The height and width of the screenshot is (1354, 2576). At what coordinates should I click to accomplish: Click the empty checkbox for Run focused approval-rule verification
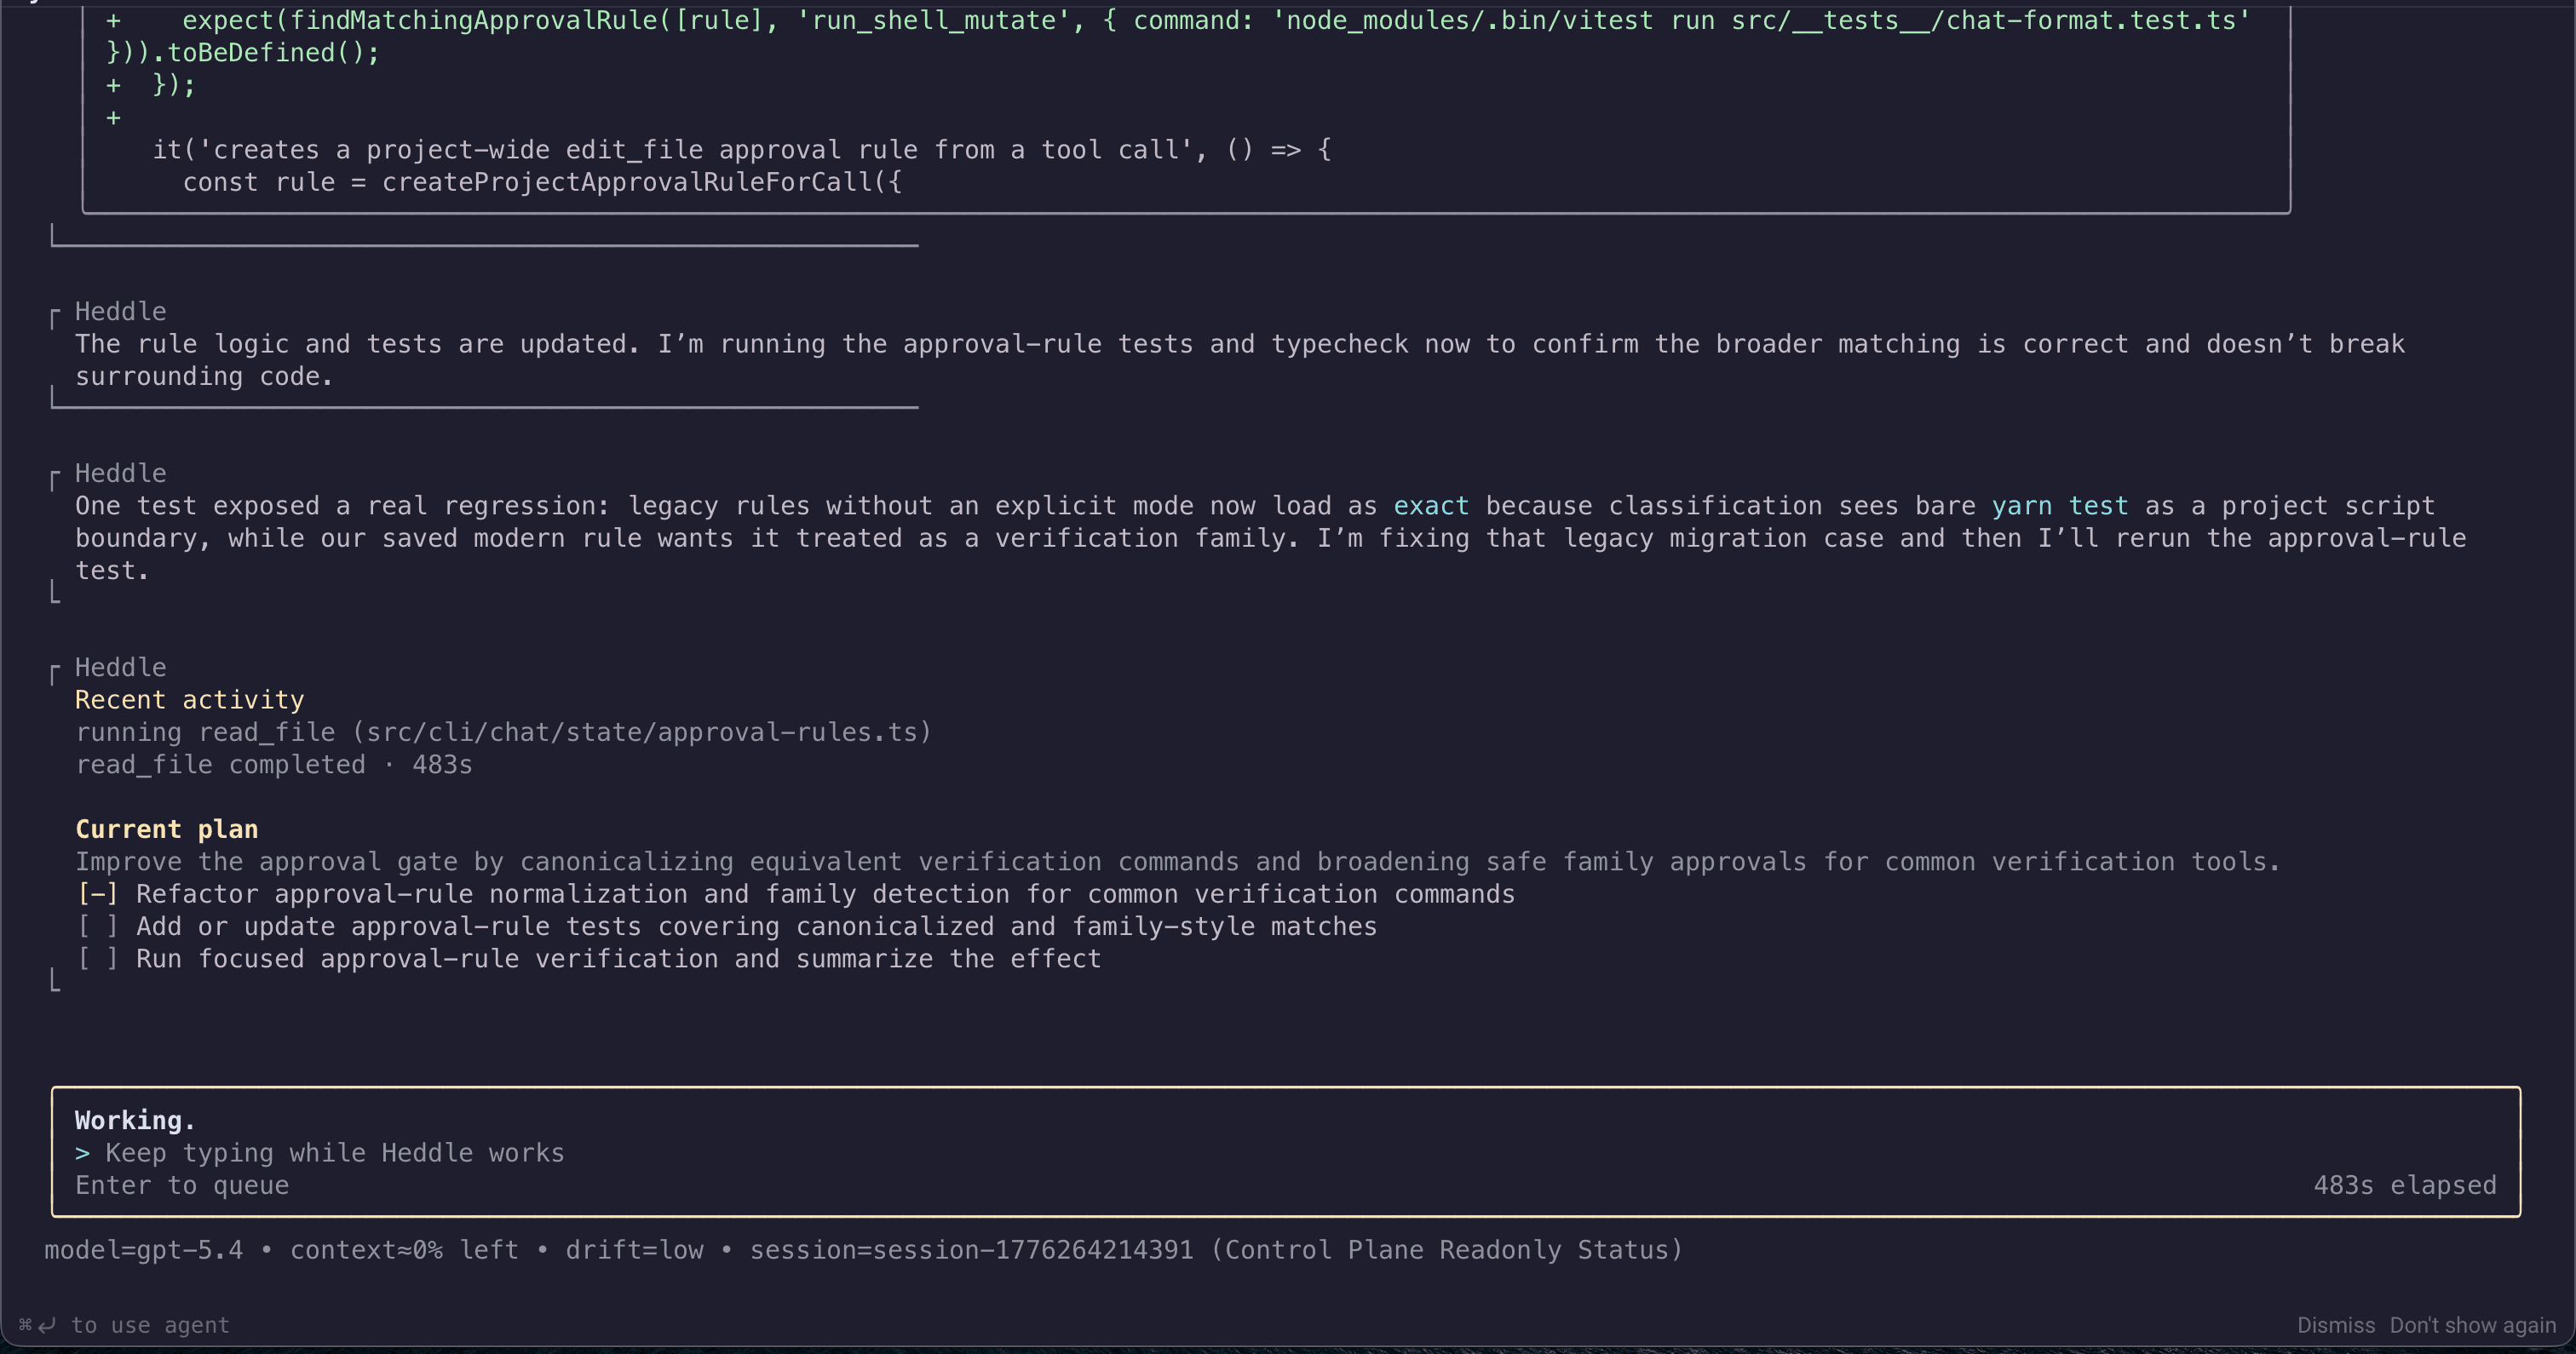(97, 958)
